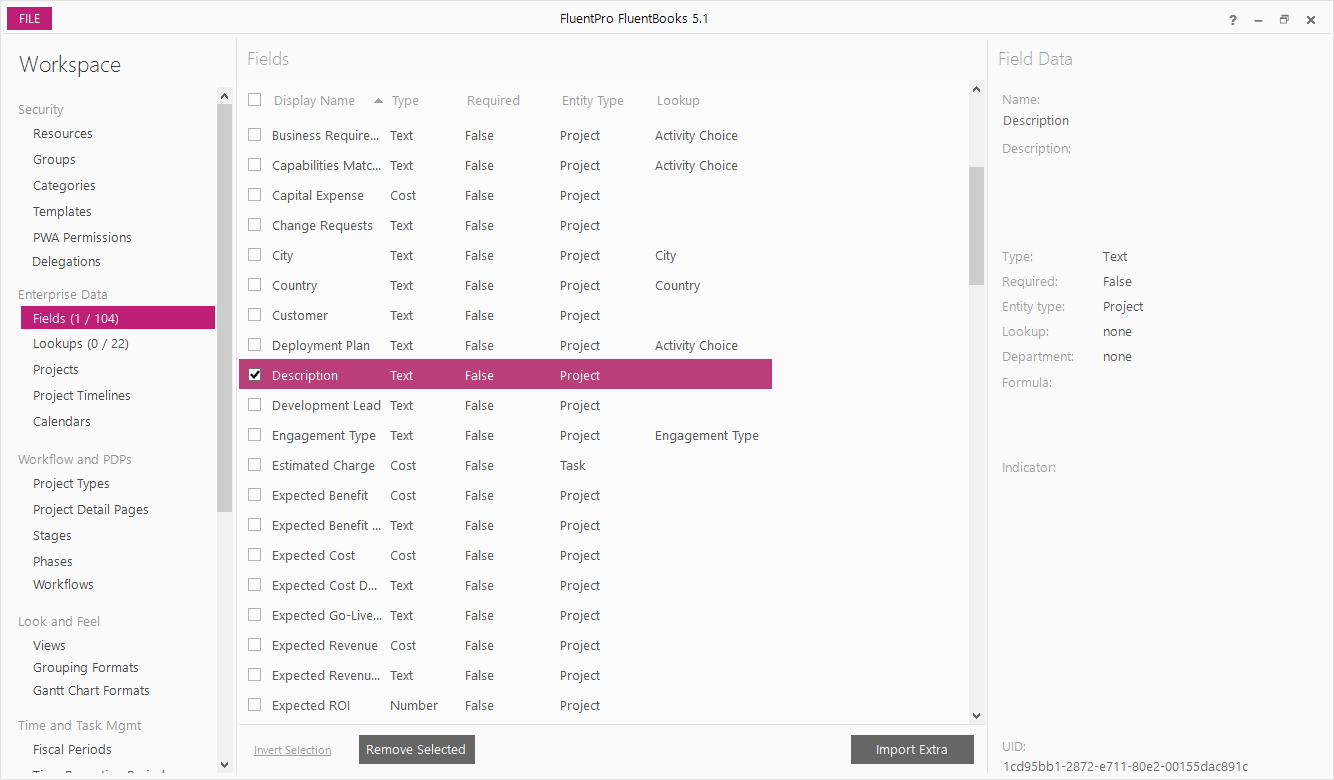
Task: Click the Workspace sidebar scroll down arrow
Action: 224,765
